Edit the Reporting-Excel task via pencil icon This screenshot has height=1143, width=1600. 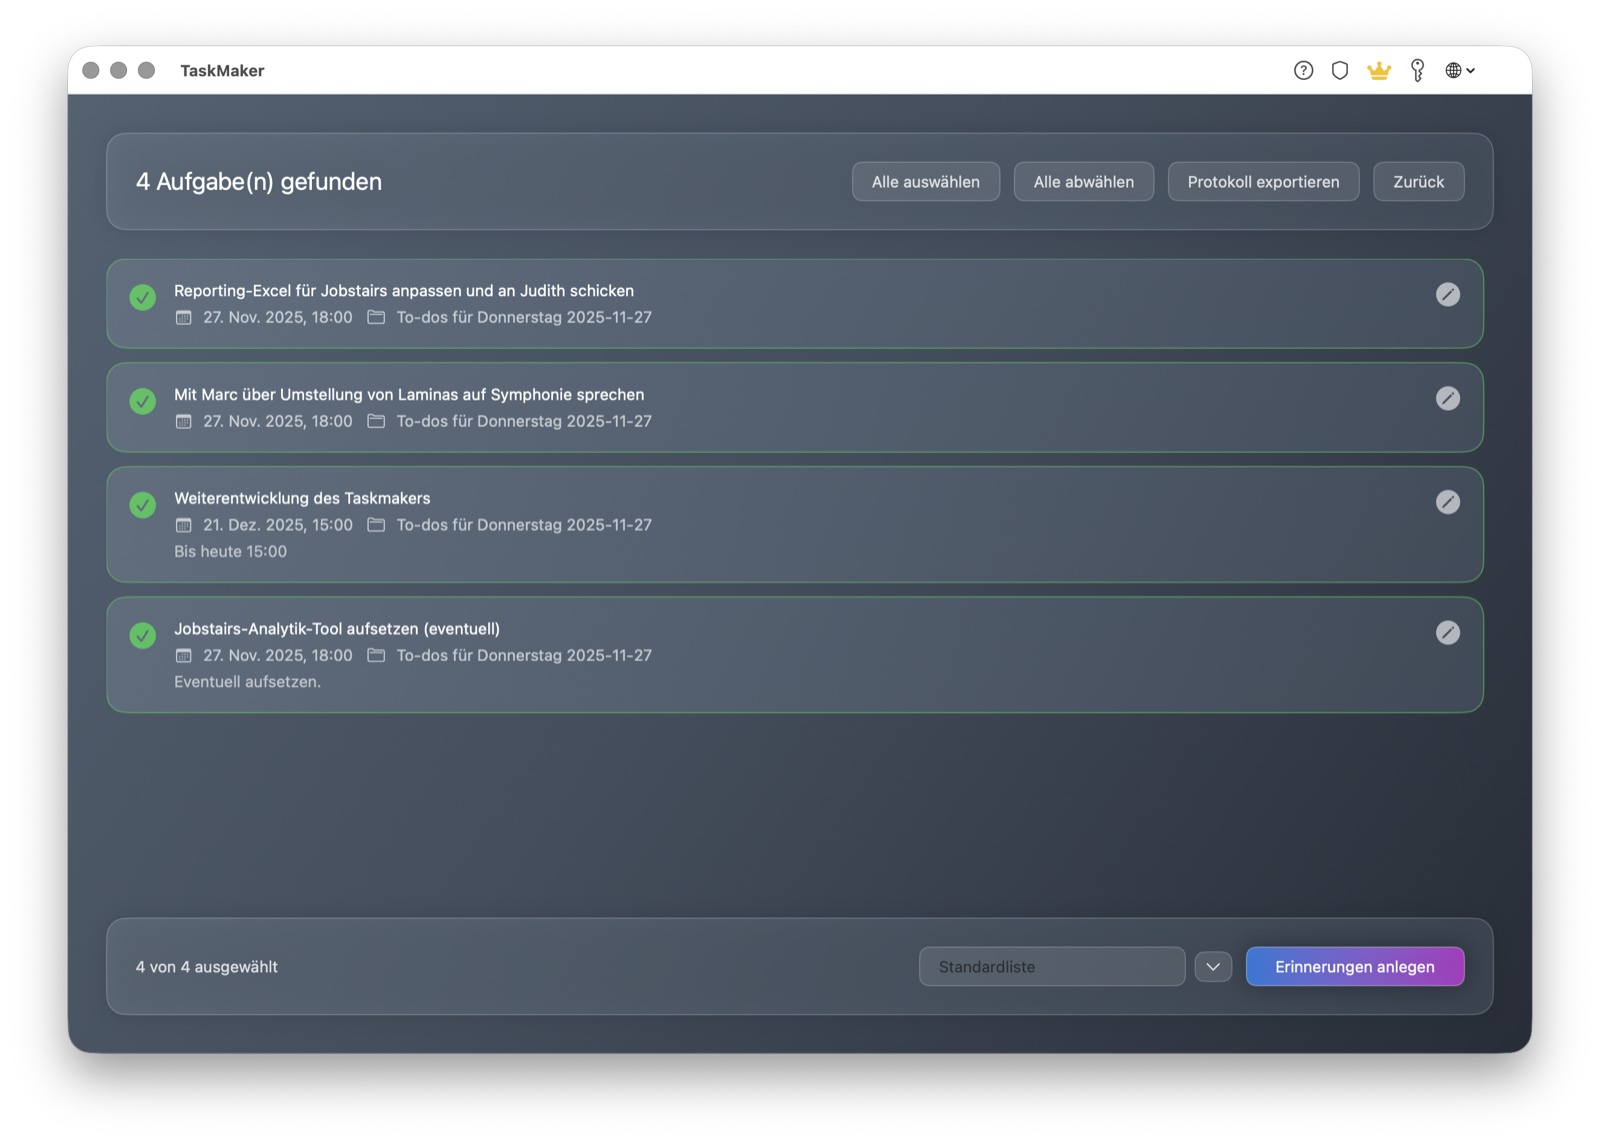tap(1448, 294)
